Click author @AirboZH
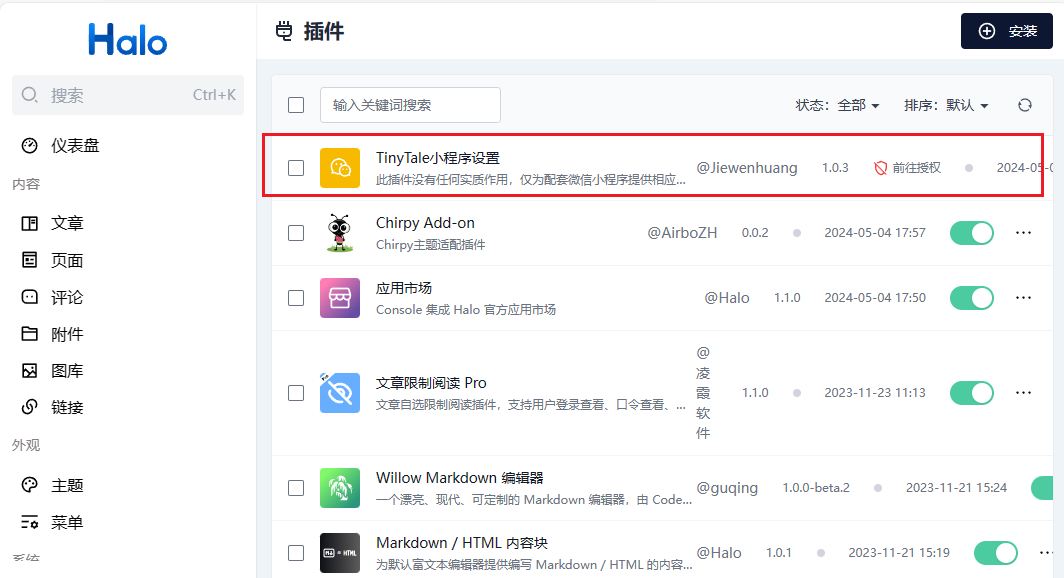 [682, 233]
